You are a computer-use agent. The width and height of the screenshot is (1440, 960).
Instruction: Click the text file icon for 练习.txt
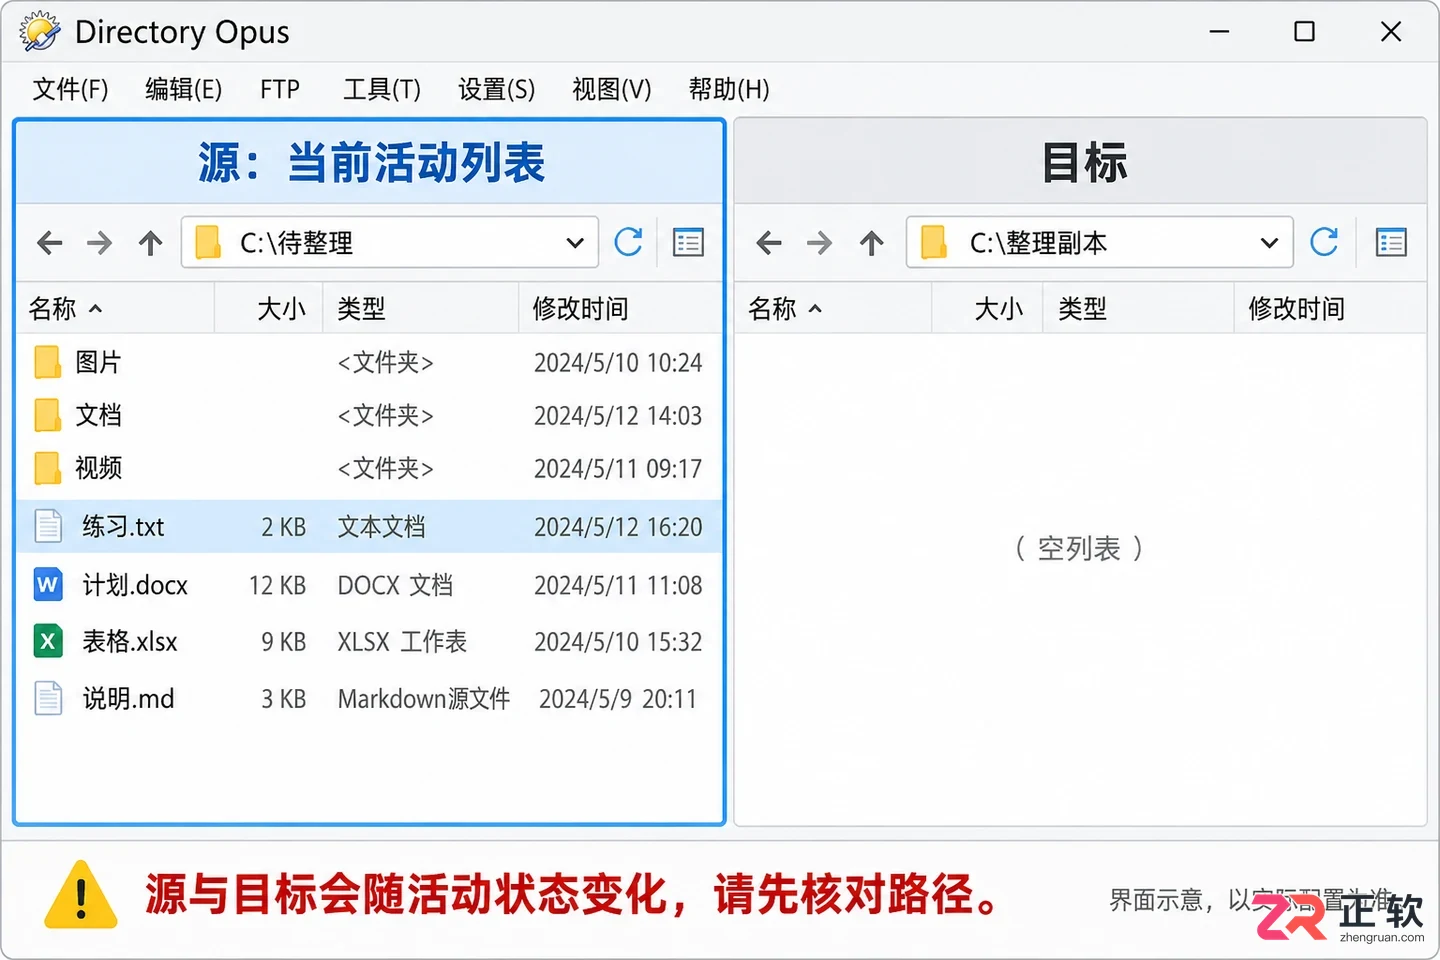[x=48, y=526]
